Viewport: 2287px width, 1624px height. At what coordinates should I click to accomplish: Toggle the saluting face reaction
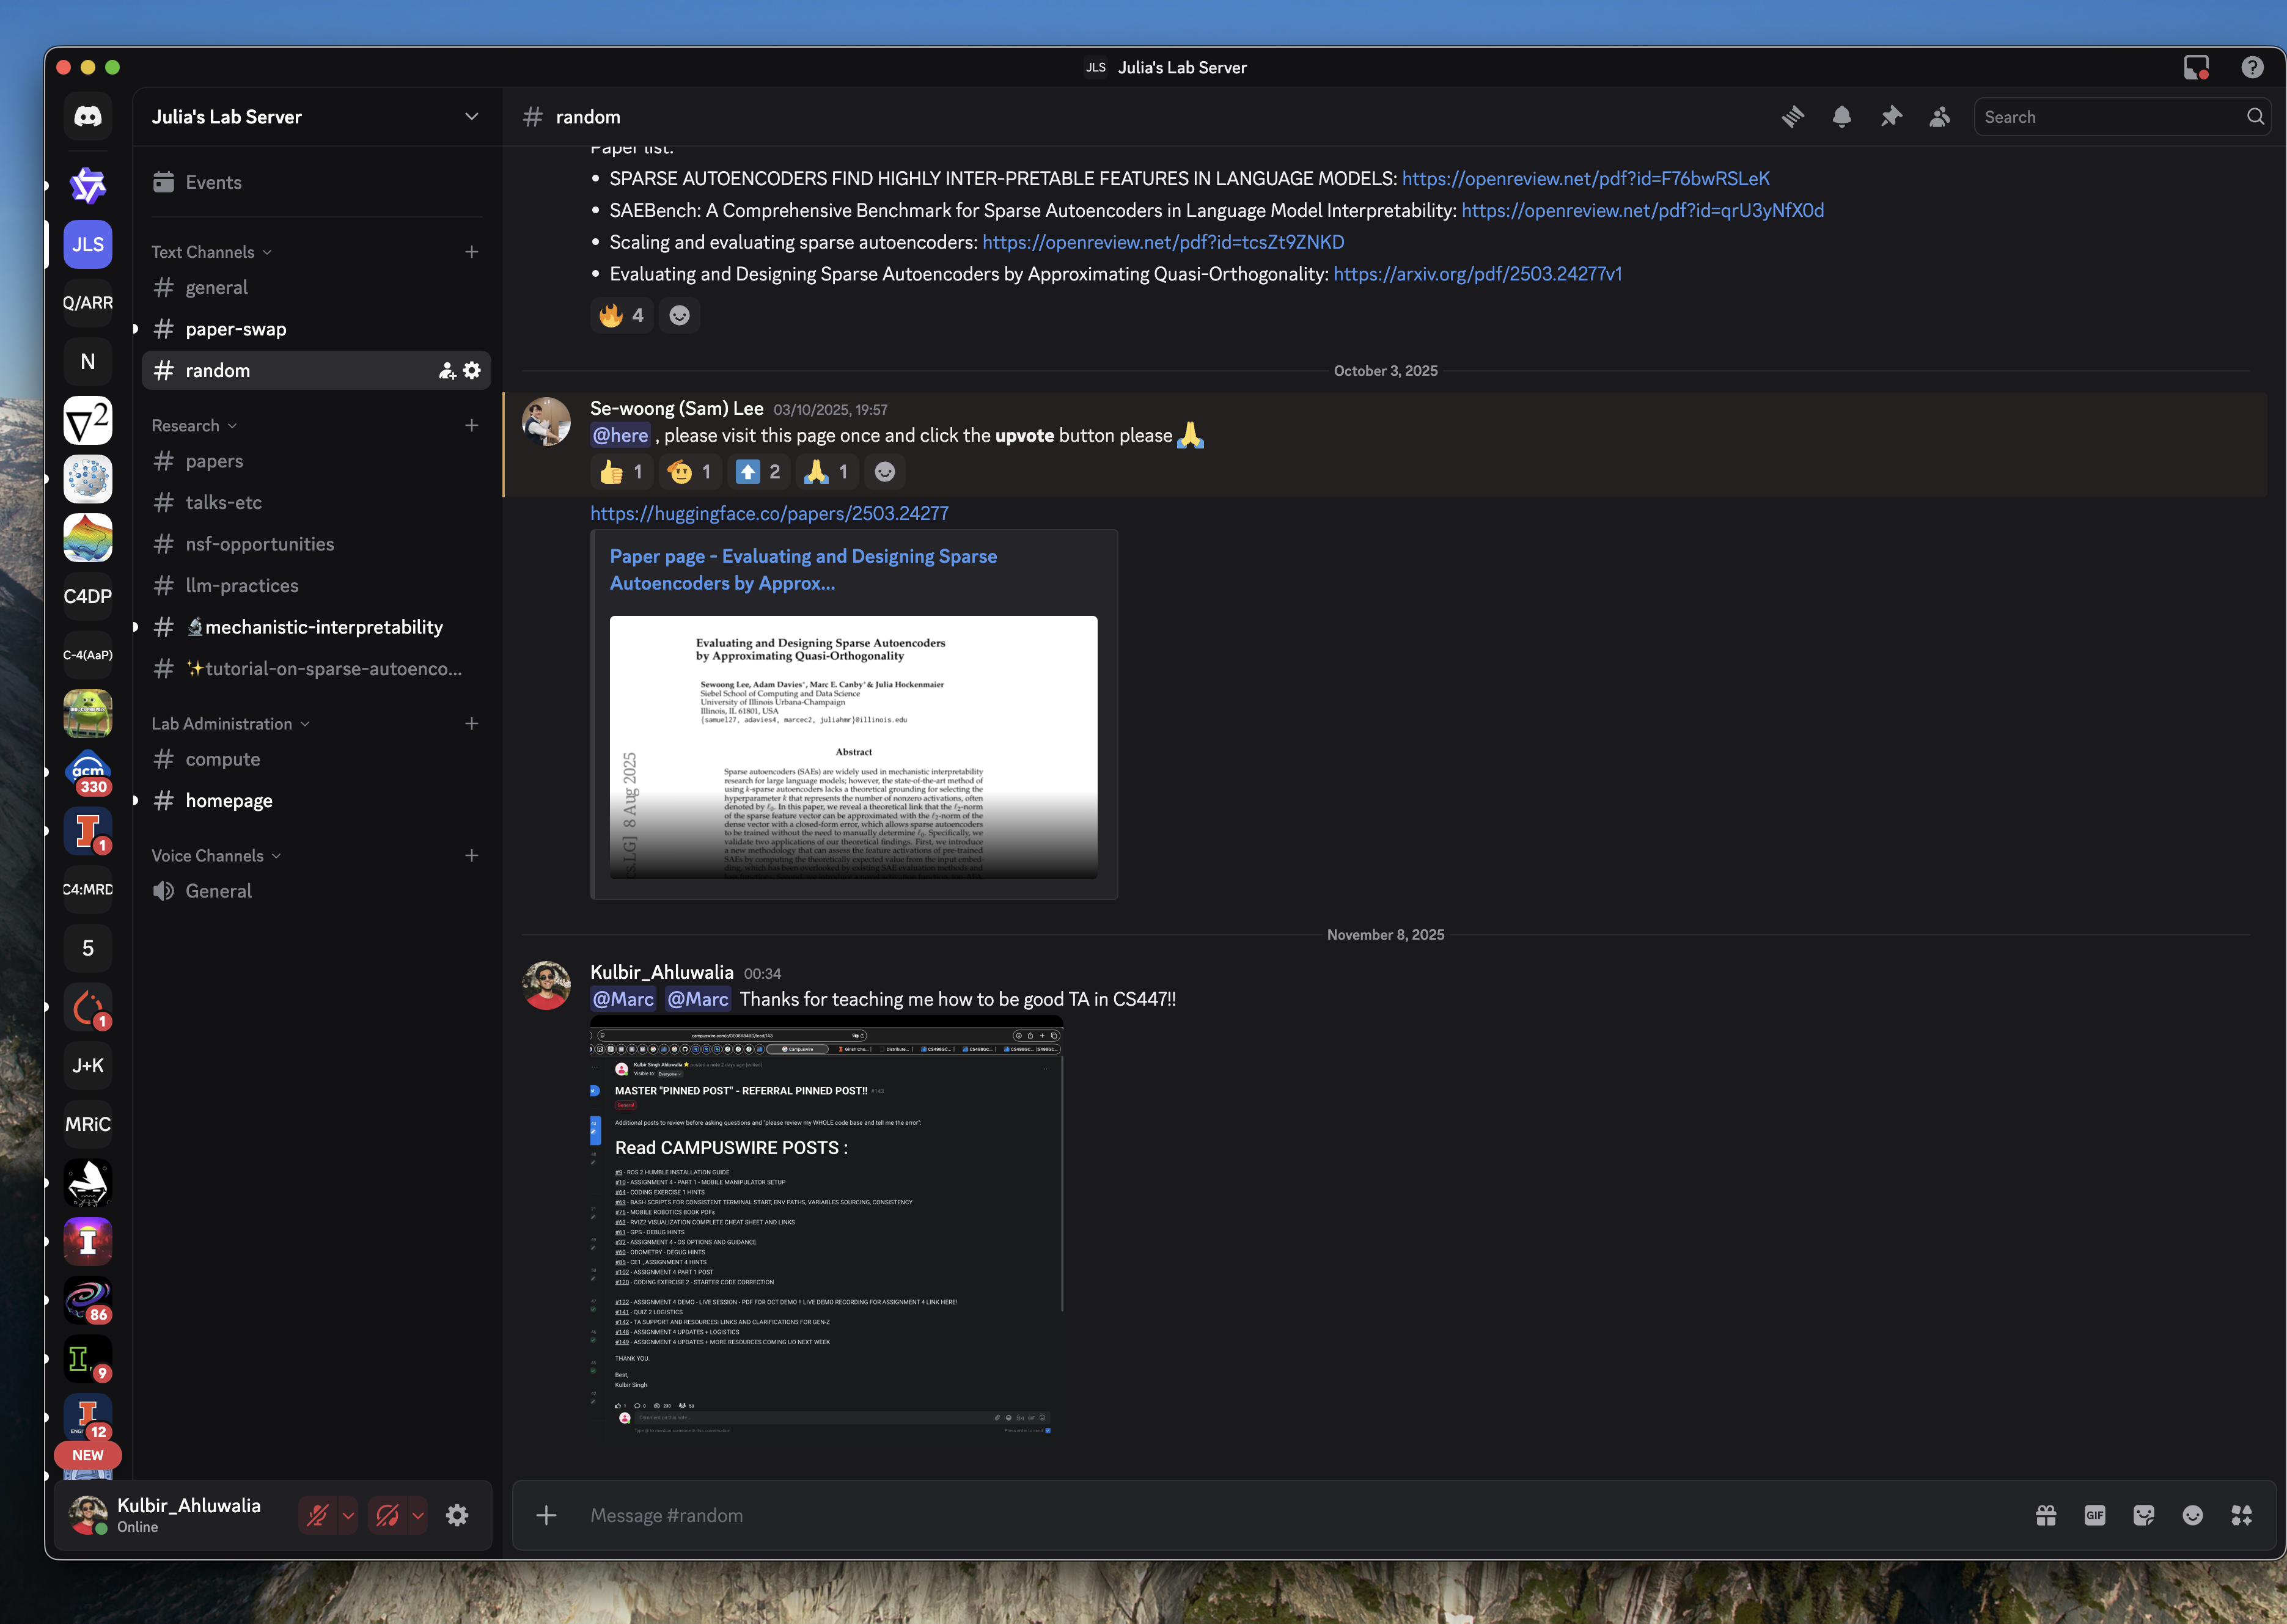pyautogui.click(x=690, y=472)
